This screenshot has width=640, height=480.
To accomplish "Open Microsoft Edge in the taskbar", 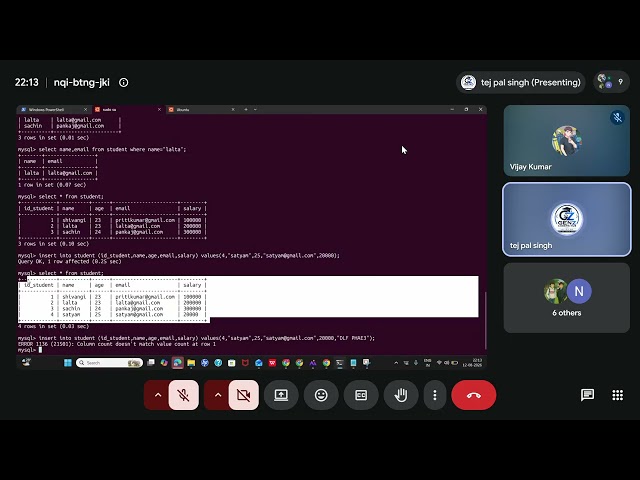I will point(178,362).
